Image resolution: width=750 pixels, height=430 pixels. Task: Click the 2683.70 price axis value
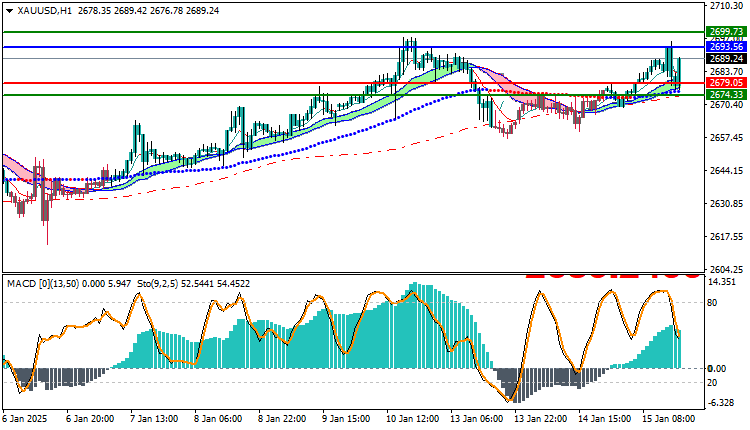(726, 71)
